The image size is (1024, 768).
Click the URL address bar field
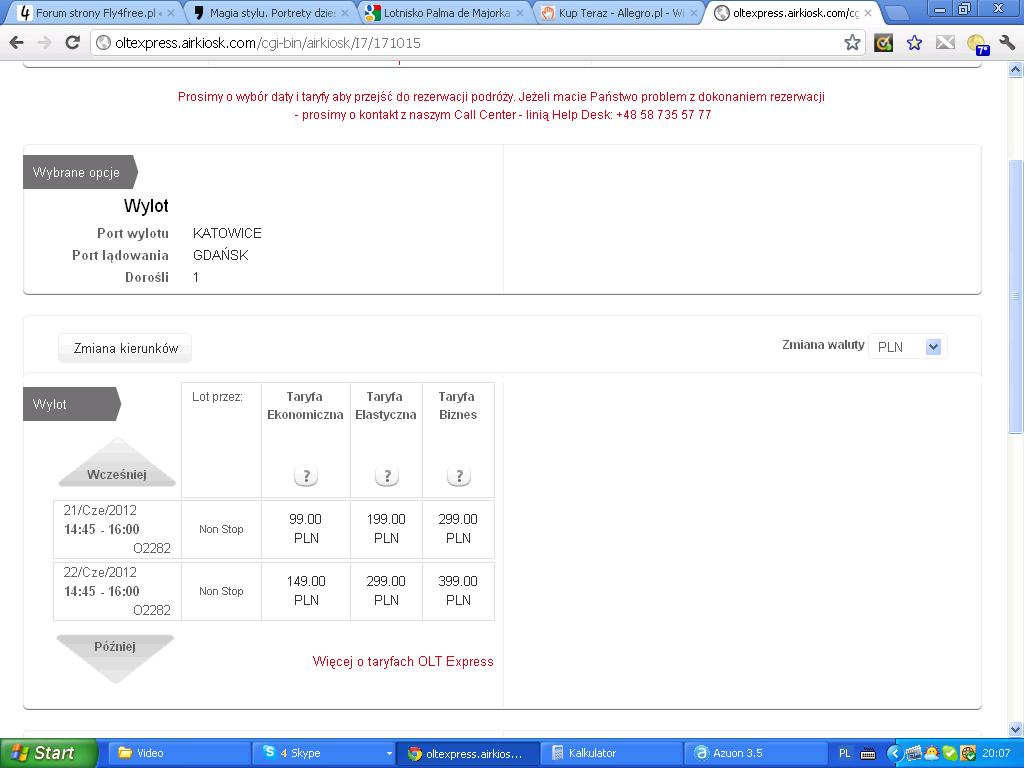coord(467,43)
